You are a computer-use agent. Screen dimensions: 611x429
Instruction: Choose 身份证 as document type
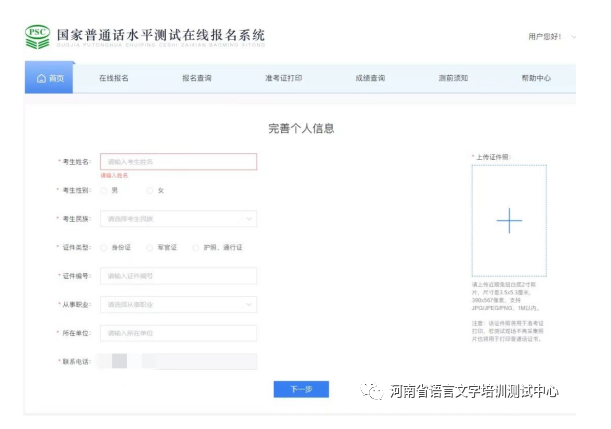coord(104,248)
